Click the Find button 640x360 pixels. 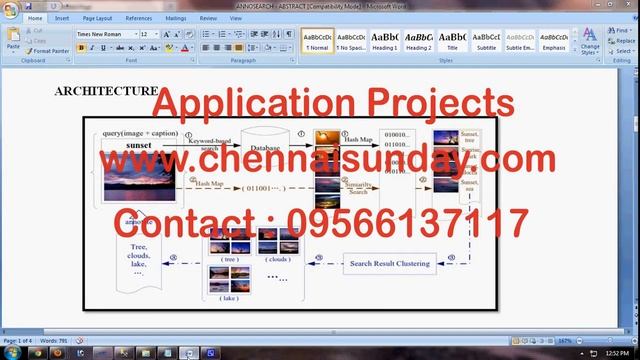tap(620, 31)
